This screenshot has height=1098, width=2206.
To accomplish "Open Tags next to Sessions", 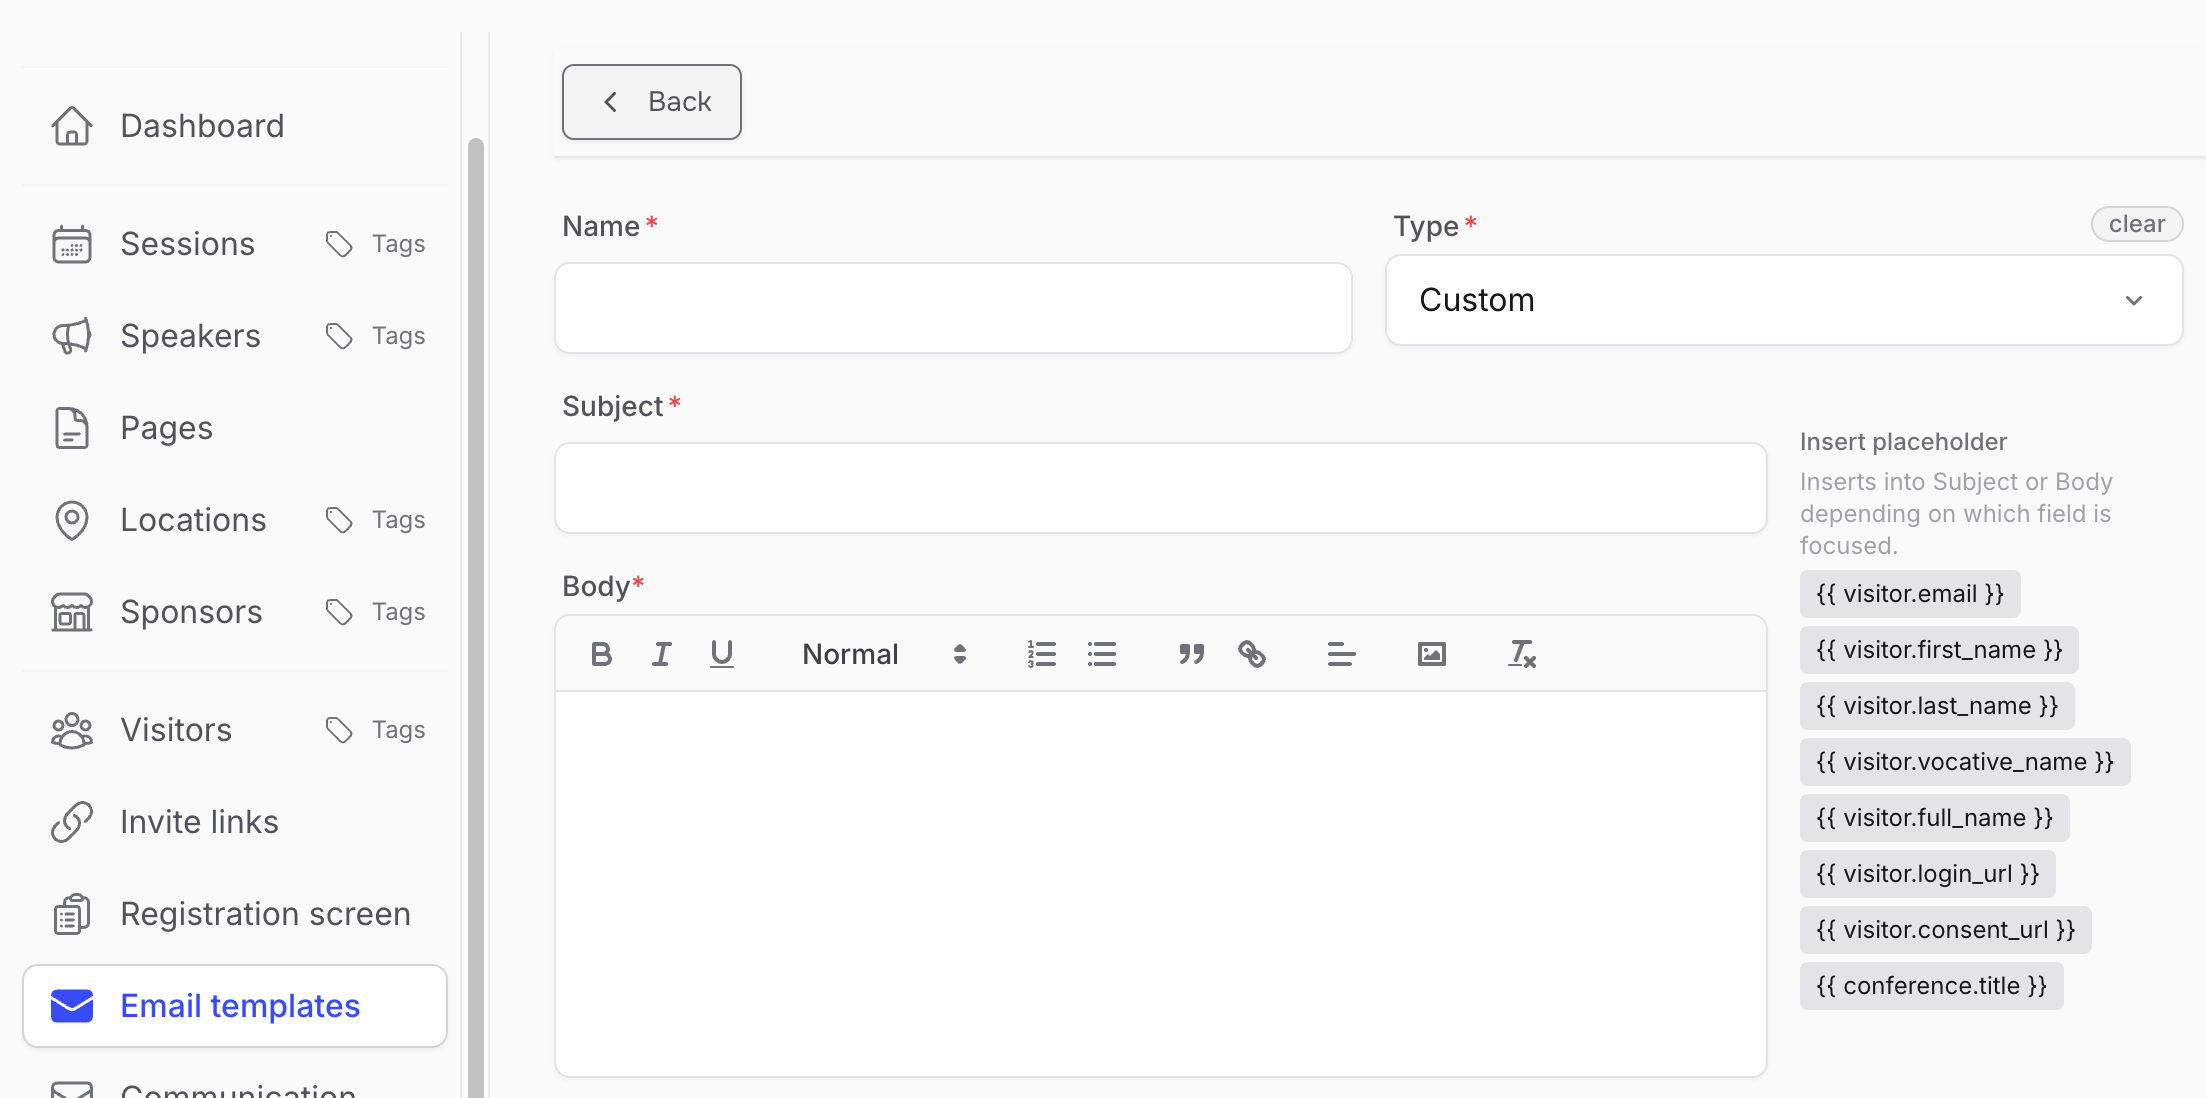I will point(375,244).
